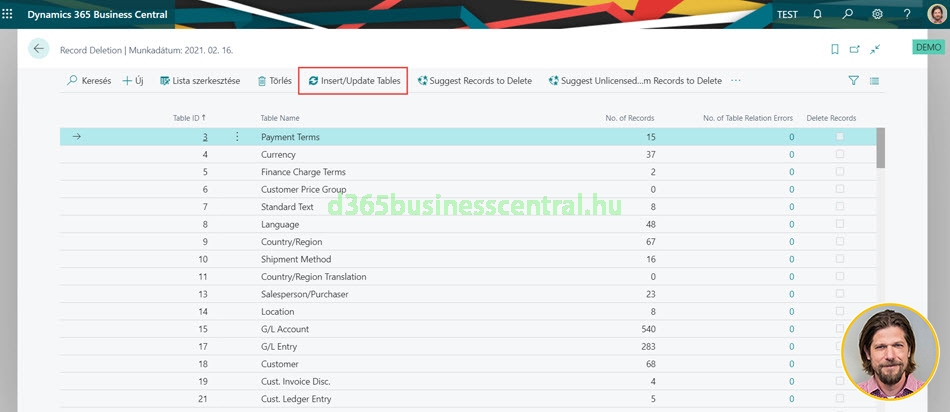Open the app launcher waffle icon

(9, 14)
